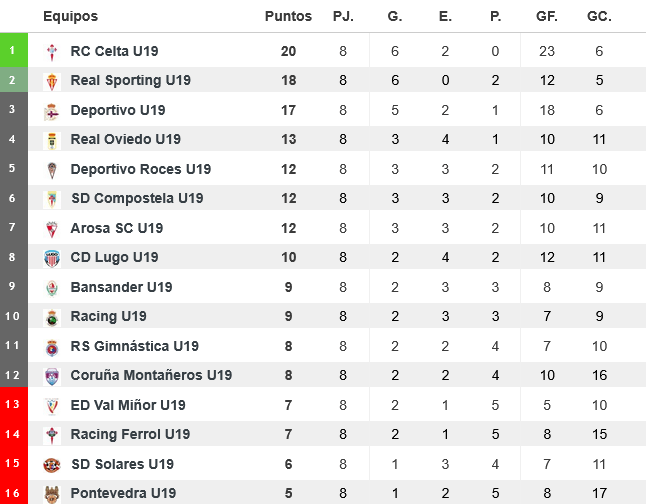646x504 pixels.
Task: Click the Deportivo U19 club badge
Action: tap(53, 111)
